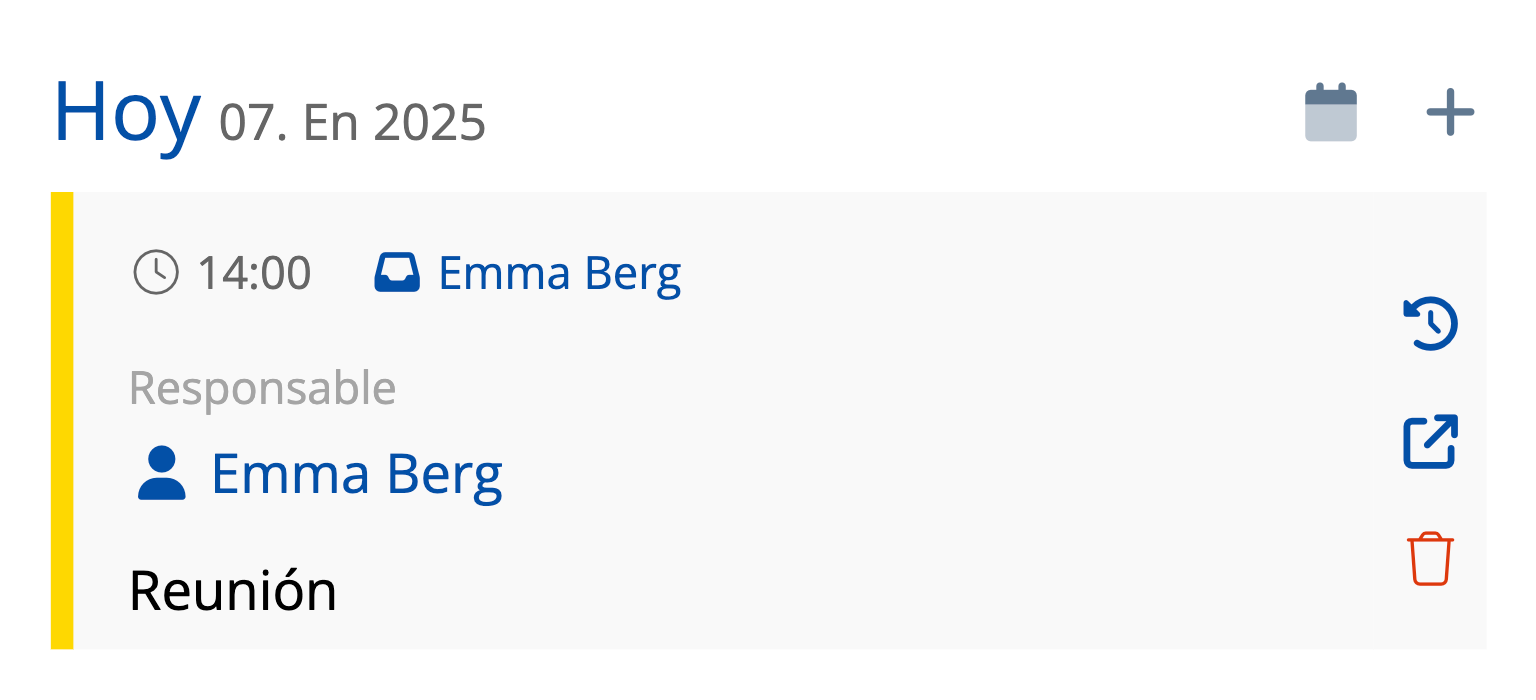The height and width of the screenshot is (700, 1536).
Task: Click the person icon under Responsable
Action: (161, 474)
